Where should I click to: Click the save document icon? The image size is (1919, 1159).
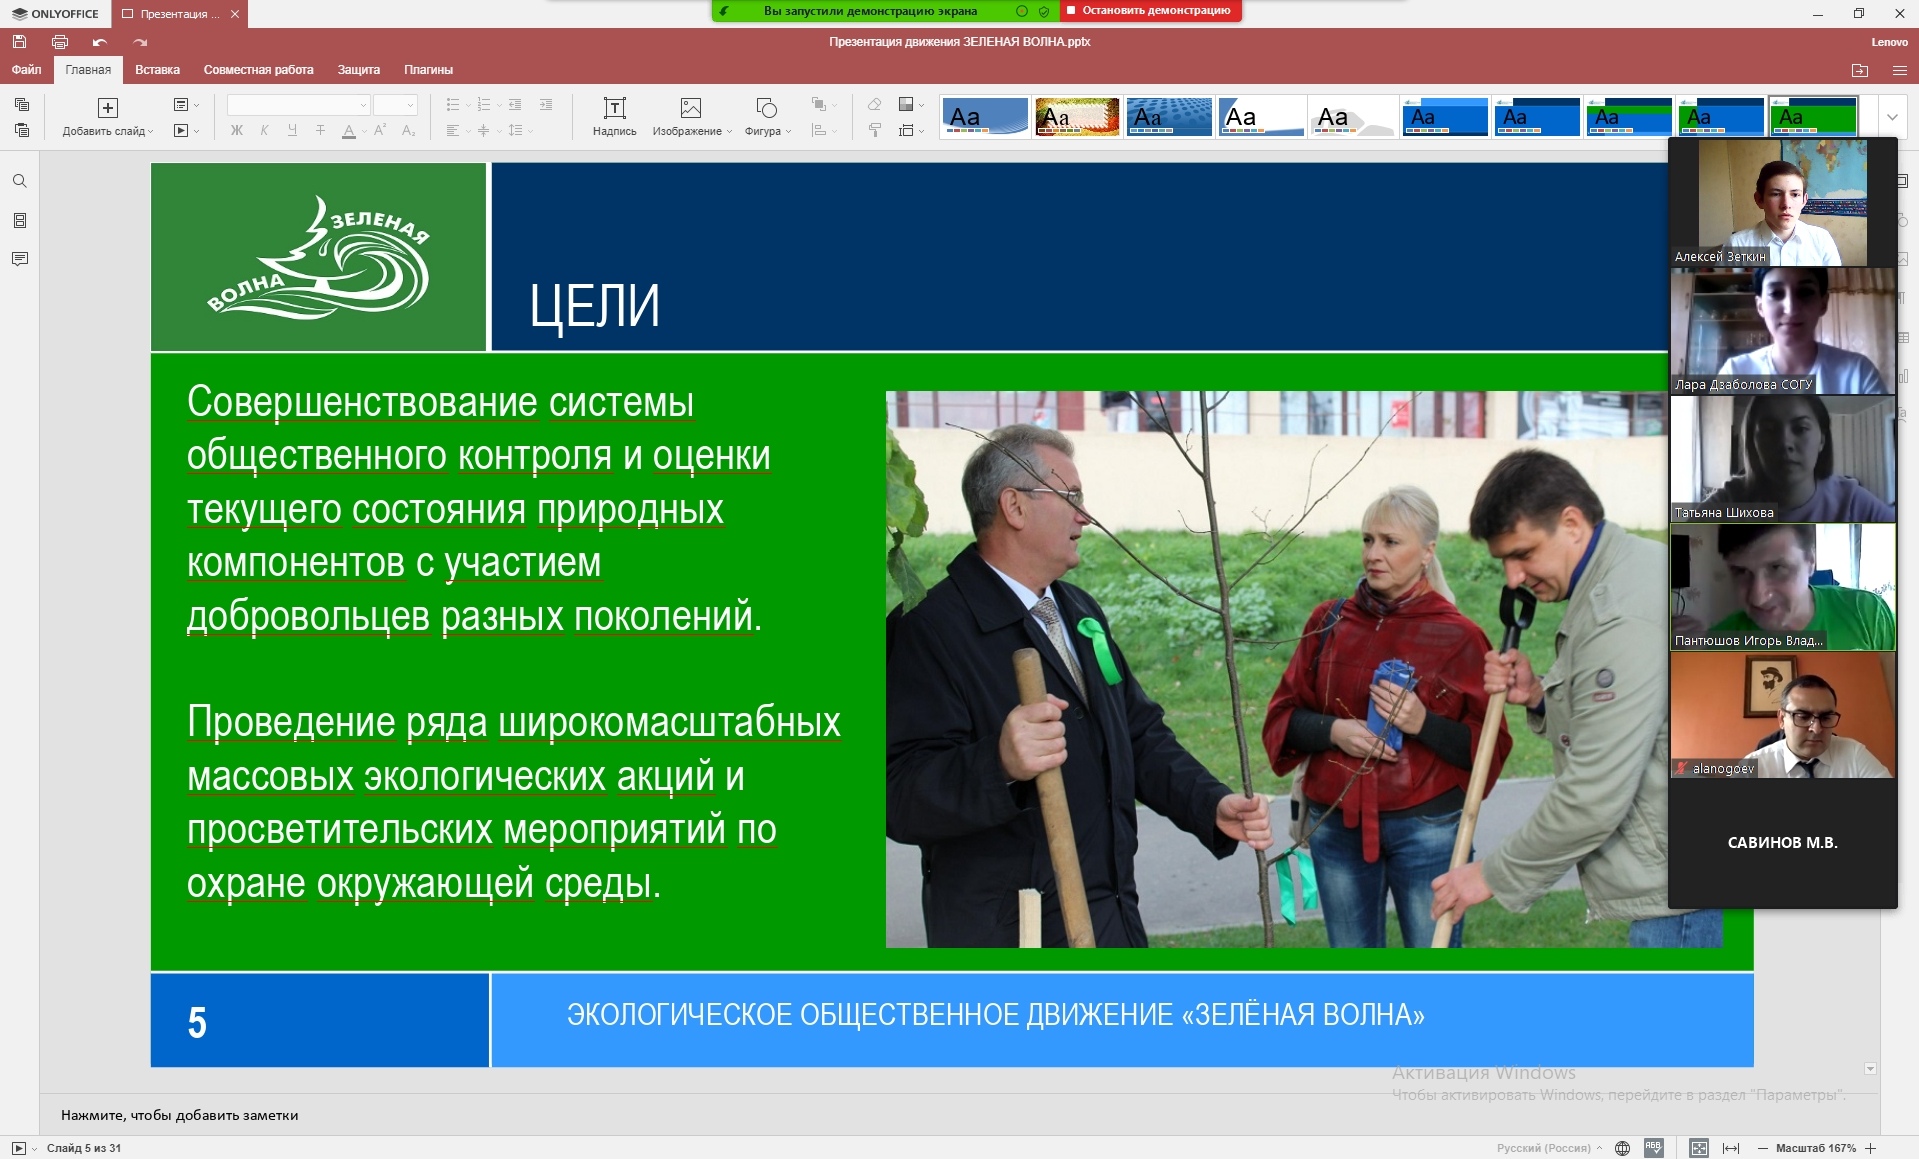tap(19, 42)
